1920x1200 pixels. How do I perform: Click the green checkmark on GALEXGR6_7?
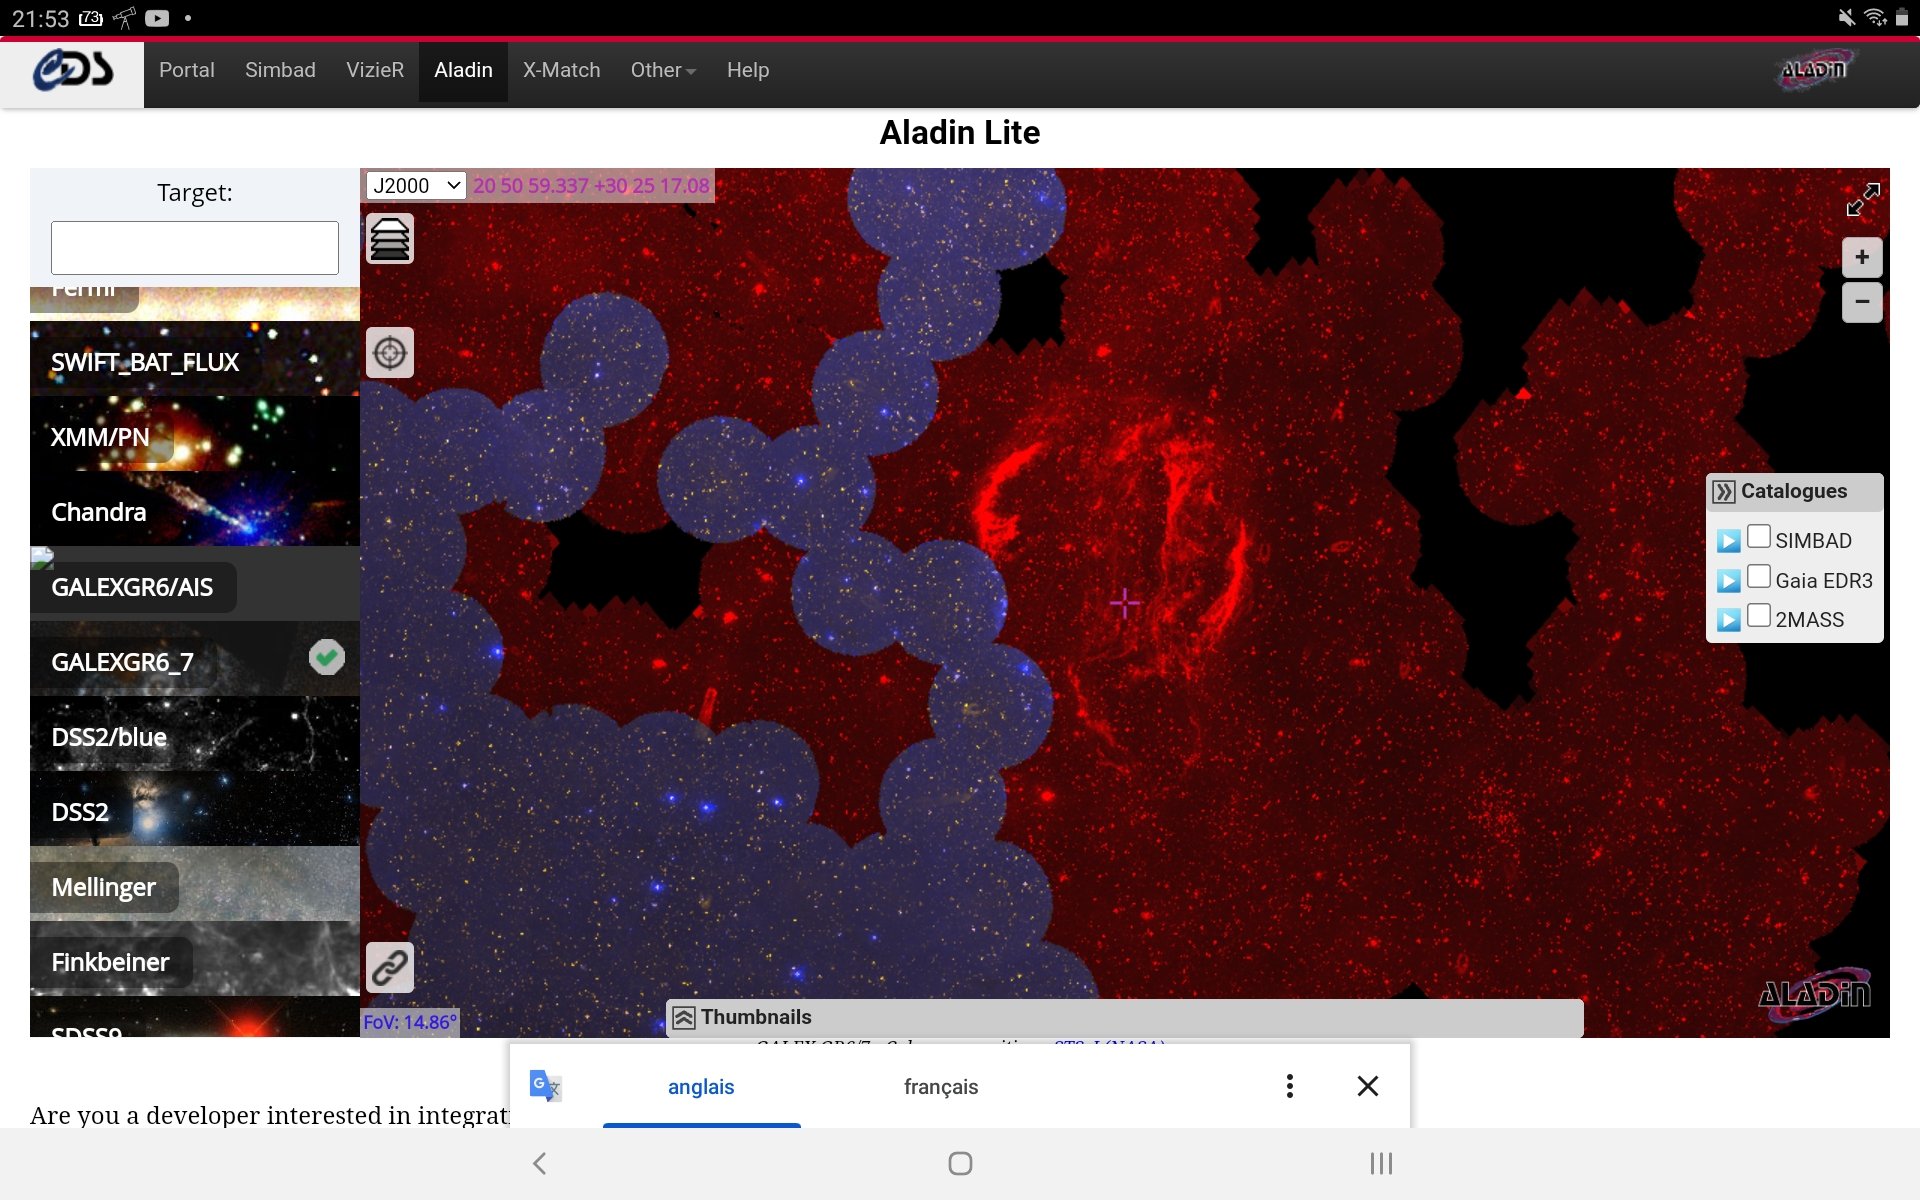coord(327,657)
